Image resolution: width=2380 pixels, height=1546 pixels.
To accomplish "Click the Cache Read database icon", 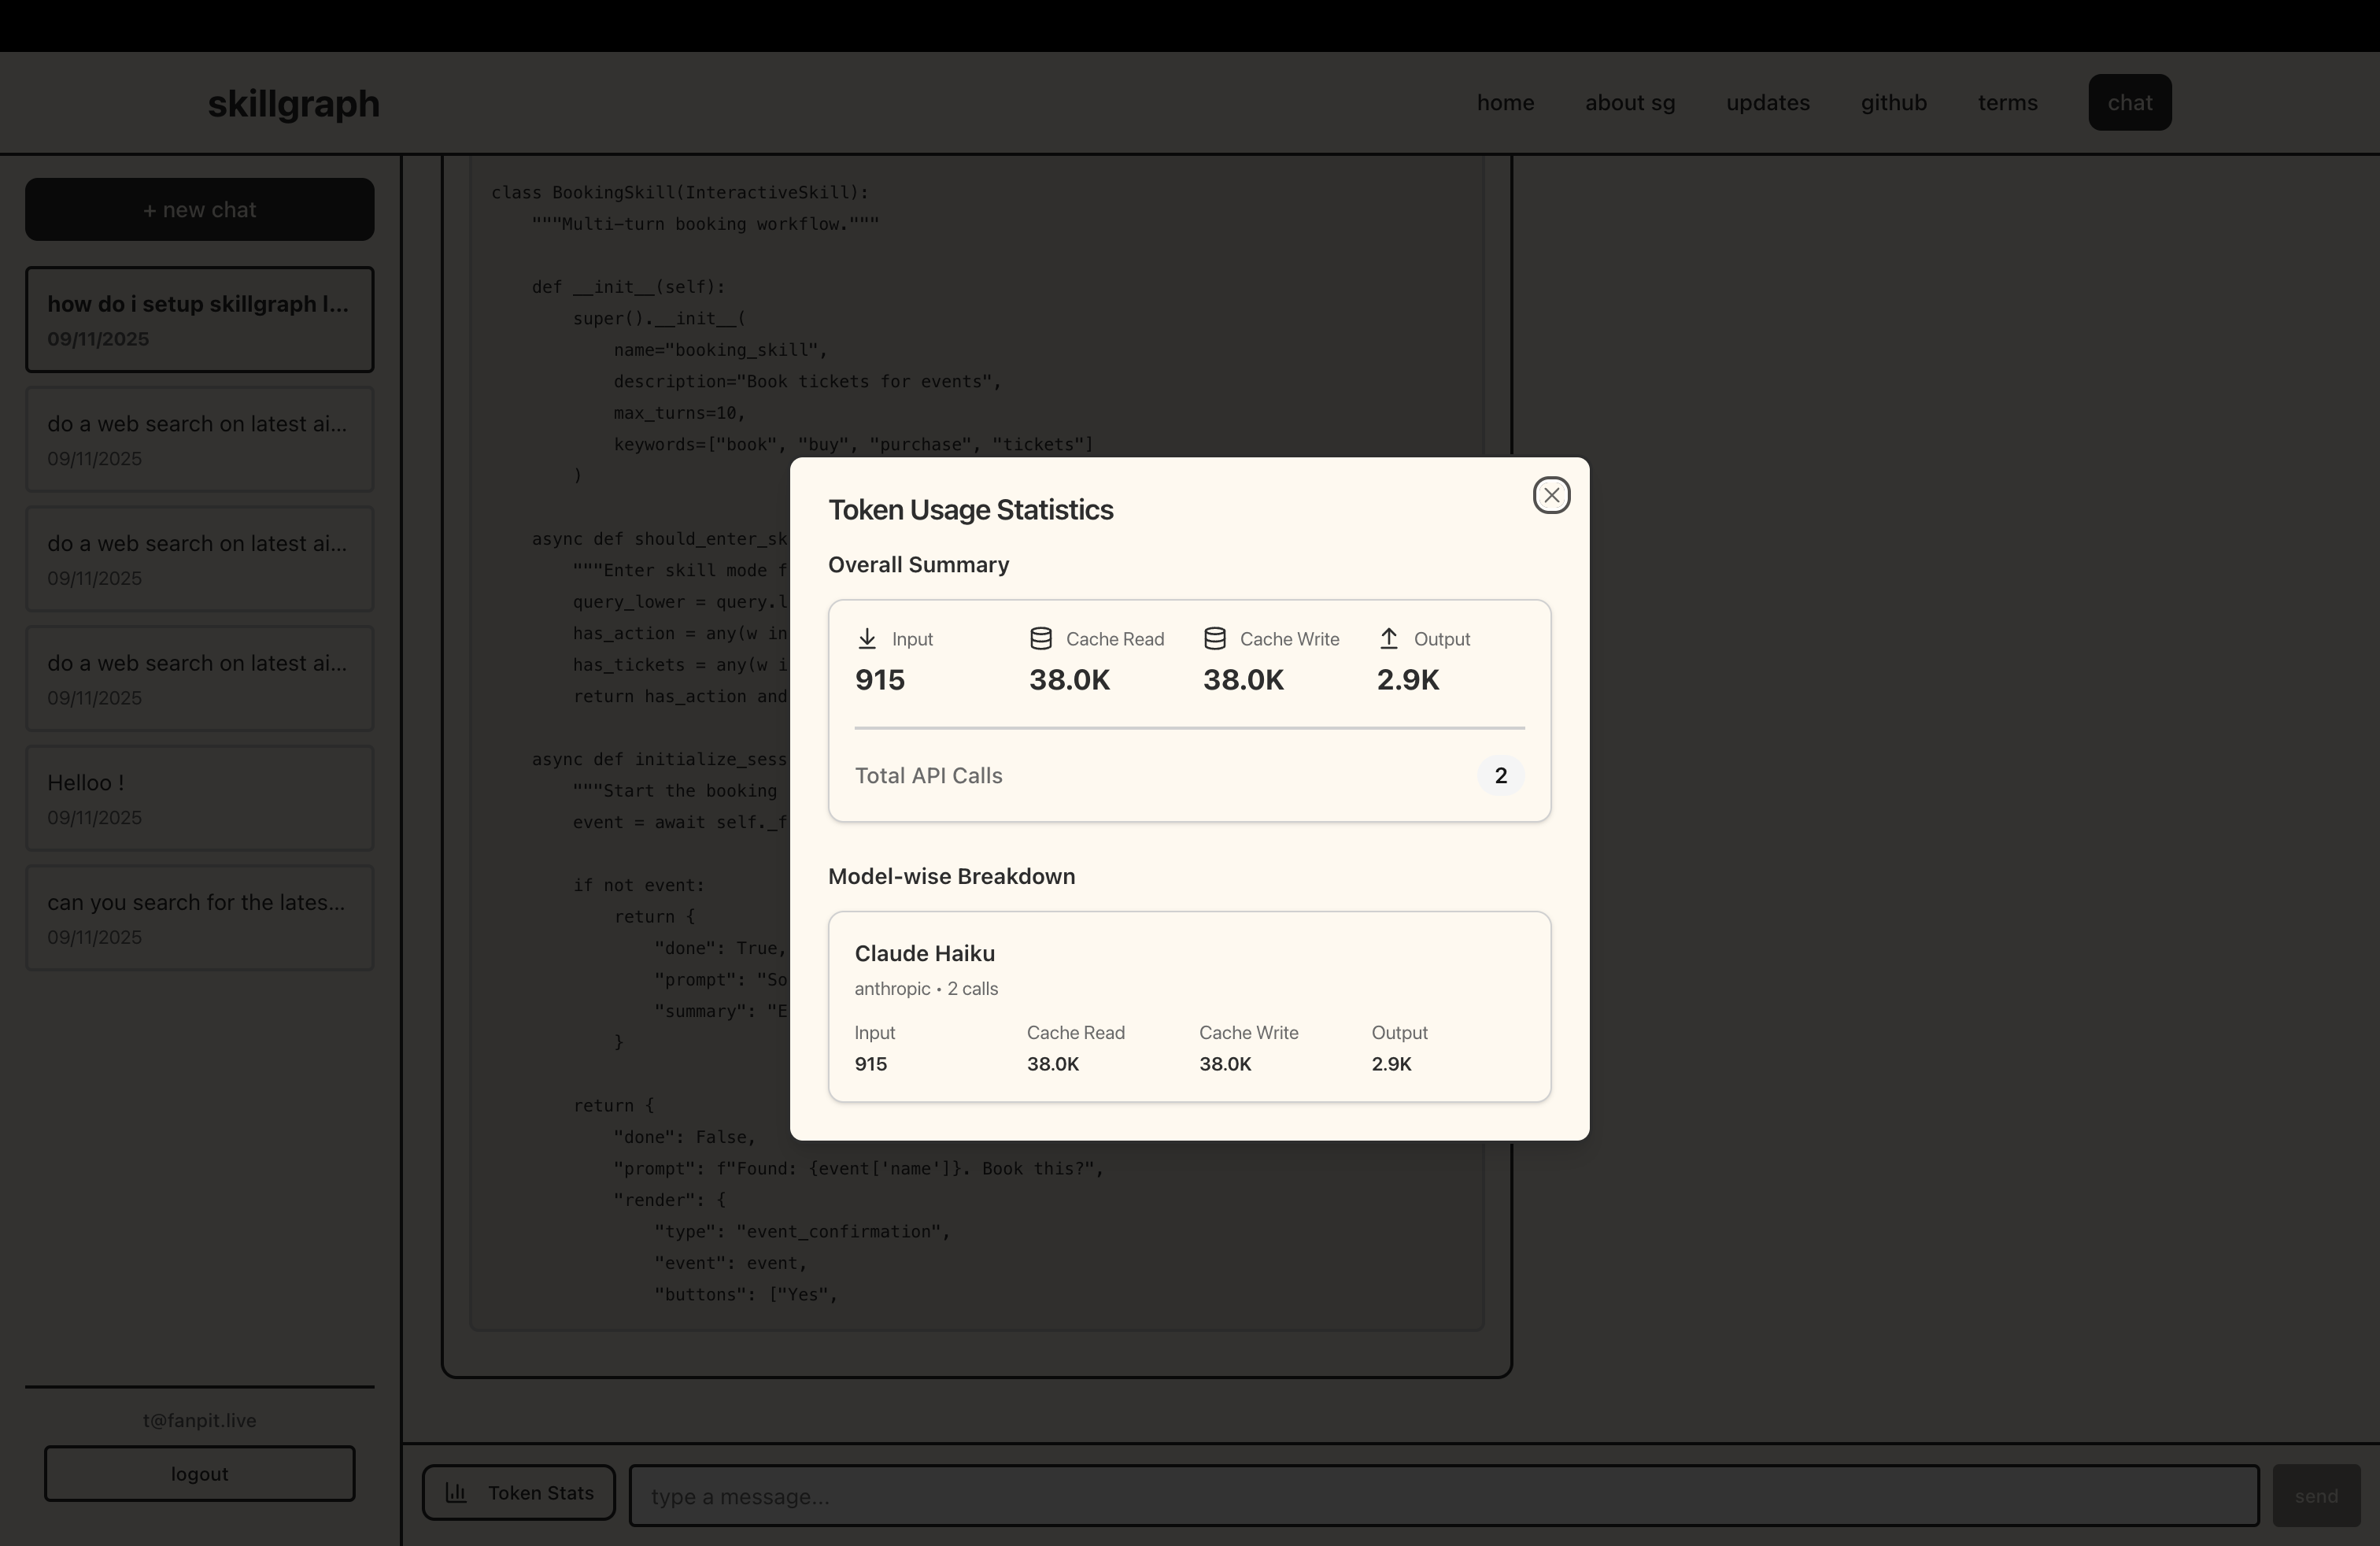I will pyautogui.click(x=1041, y=639).
